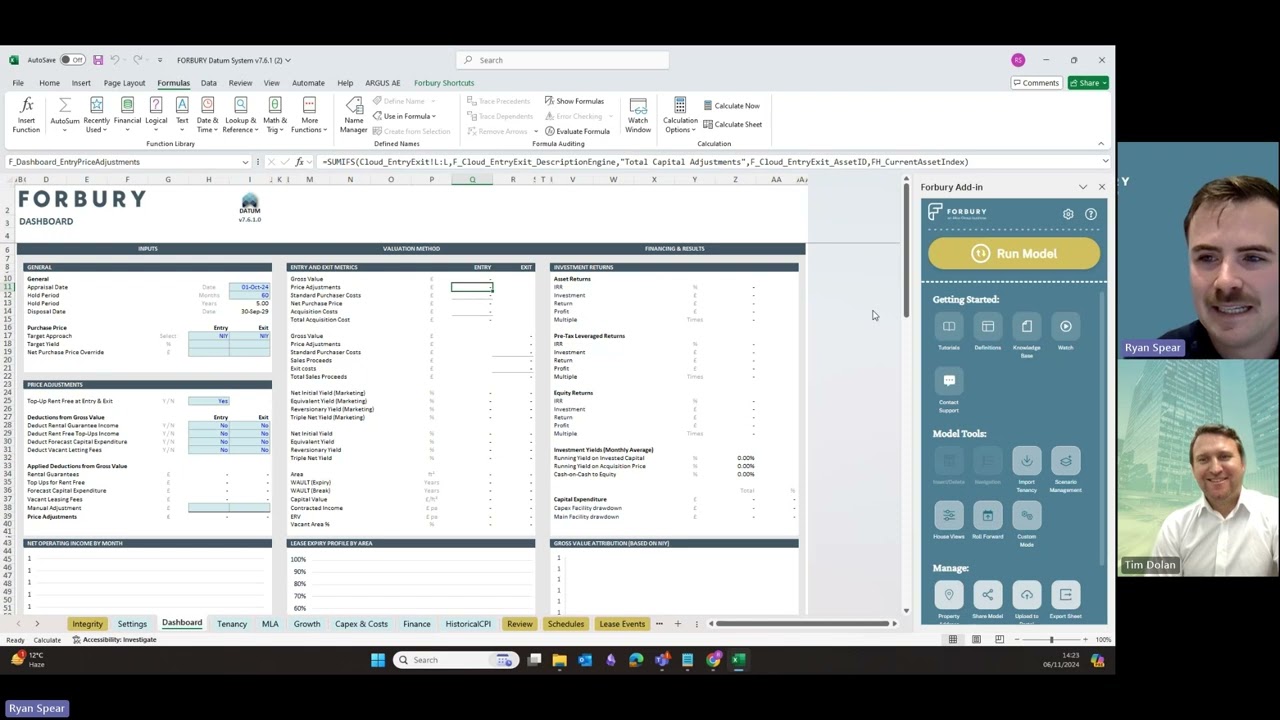
Task: Switch to the Capex & Costs sheet tab
Action: click(361, 624)
